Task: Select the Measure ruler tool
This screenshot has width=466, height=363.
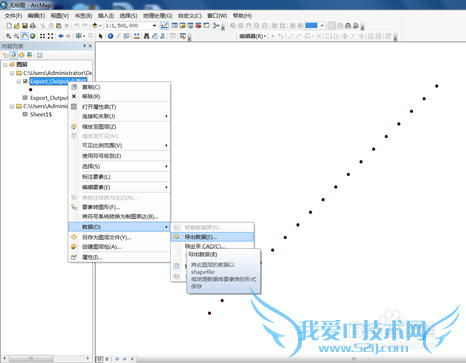Action: (137, 36)
